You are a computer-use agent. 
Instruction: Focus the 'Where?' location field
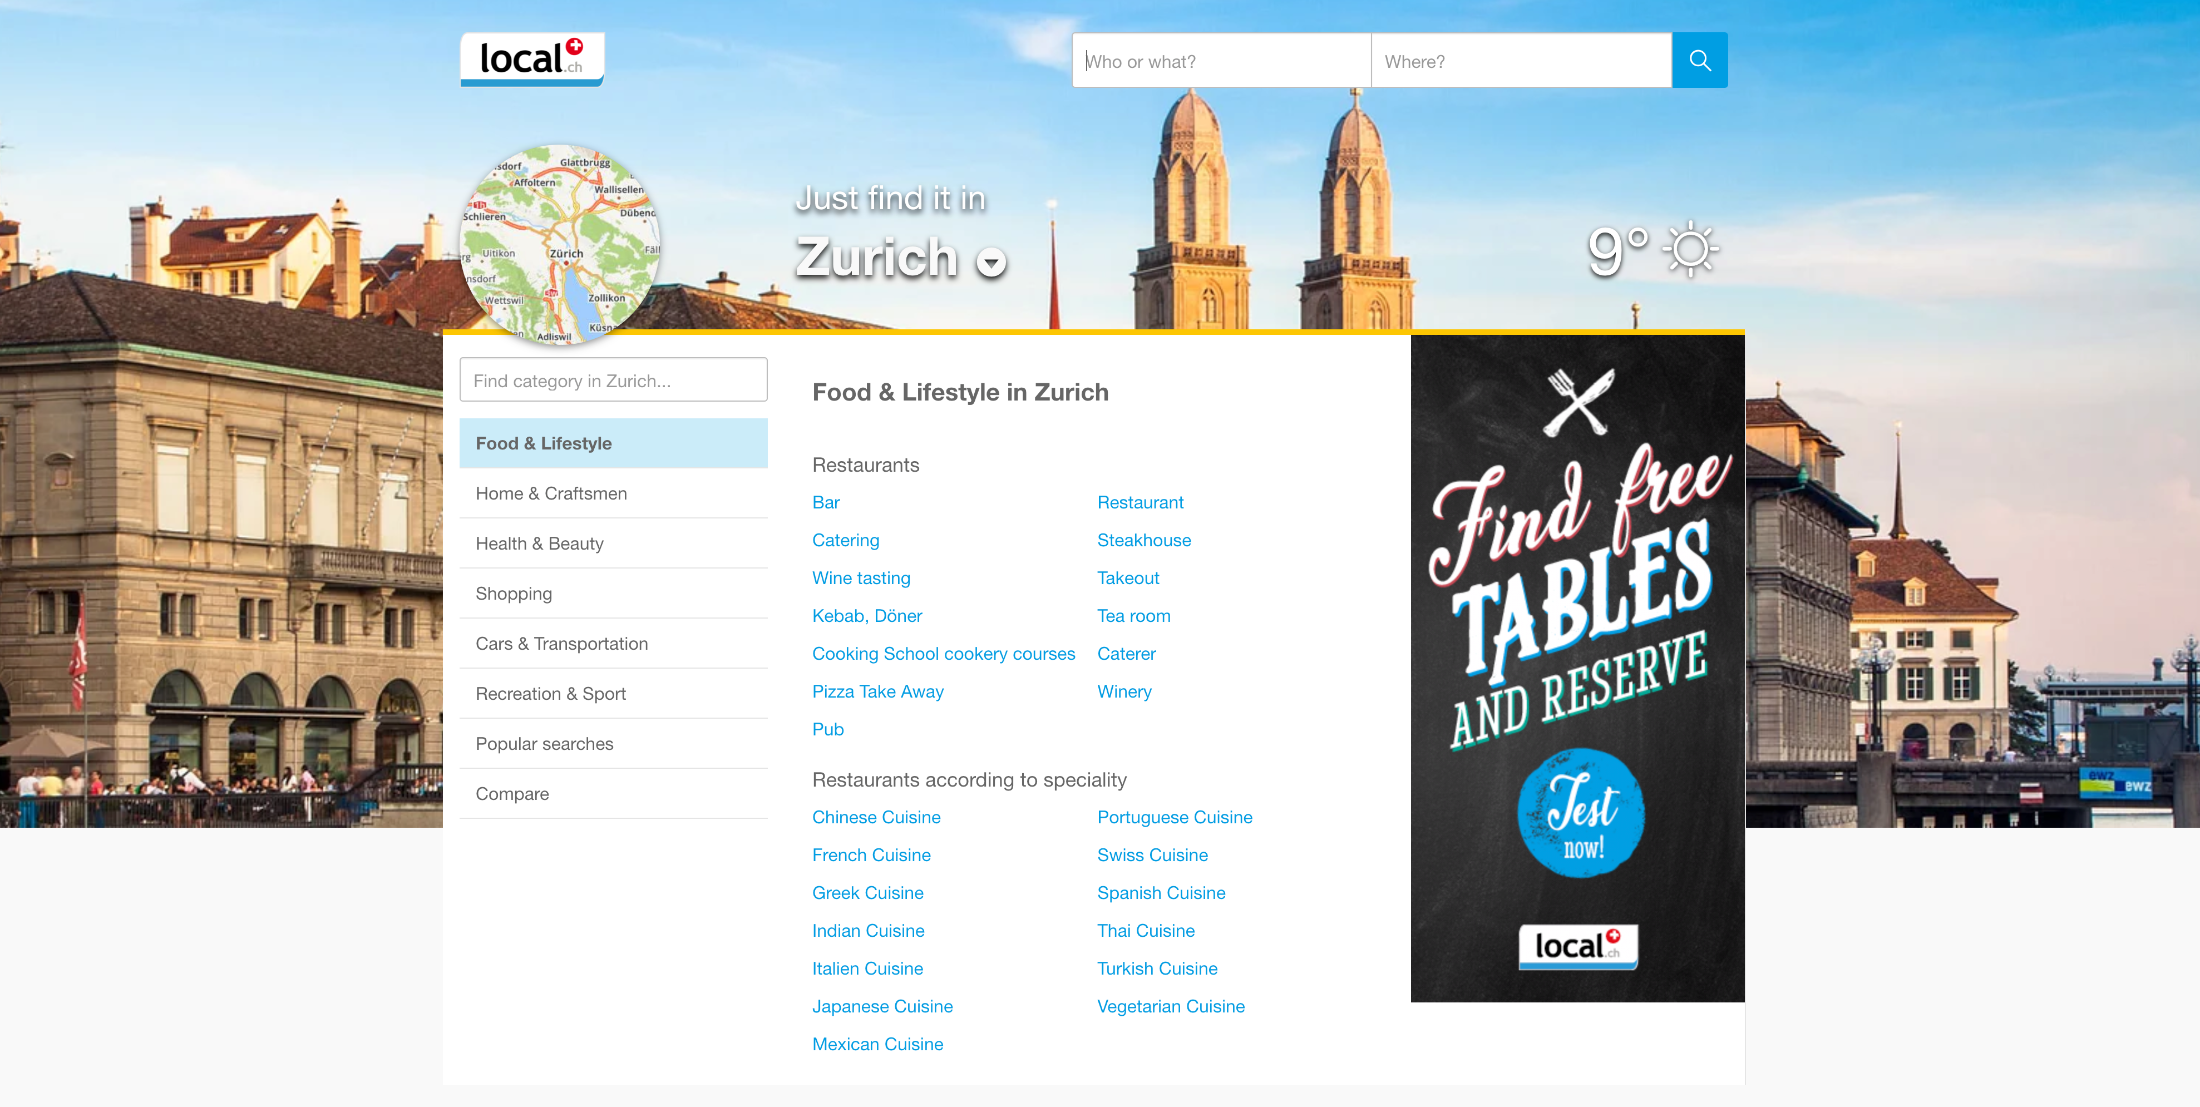[1520, 61]
